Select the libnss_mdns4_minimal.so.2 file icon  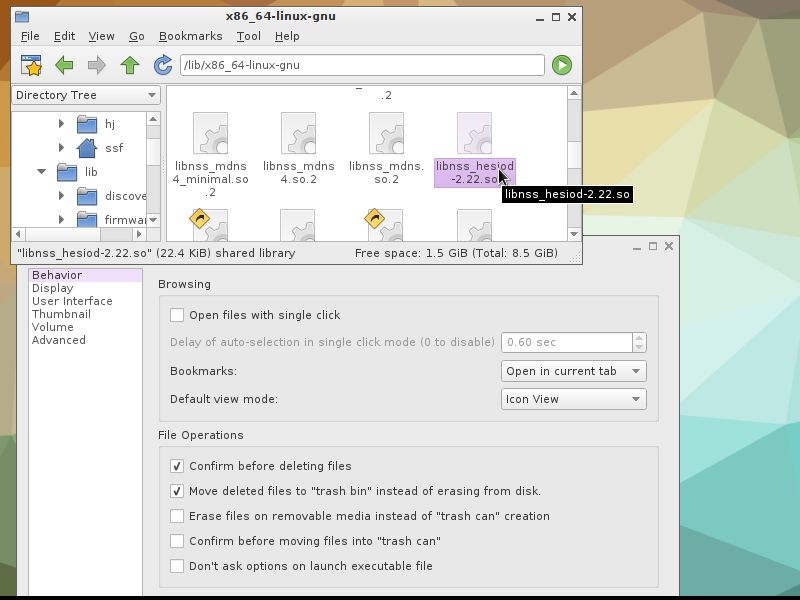[x=210, y=133]
